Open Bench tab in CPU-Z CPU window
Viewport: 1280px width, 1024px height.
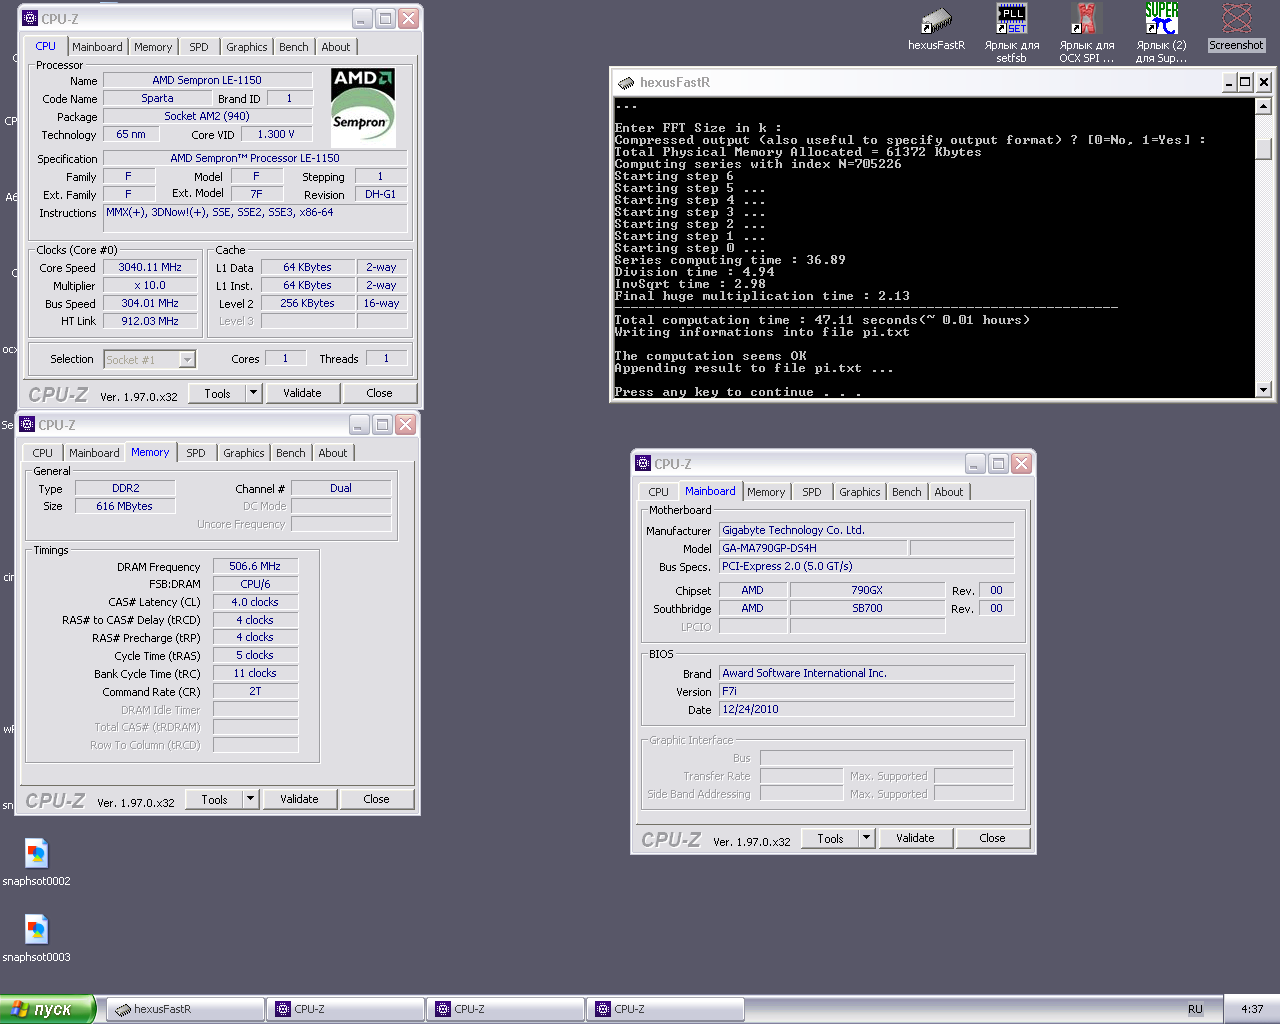coord(294,47)
